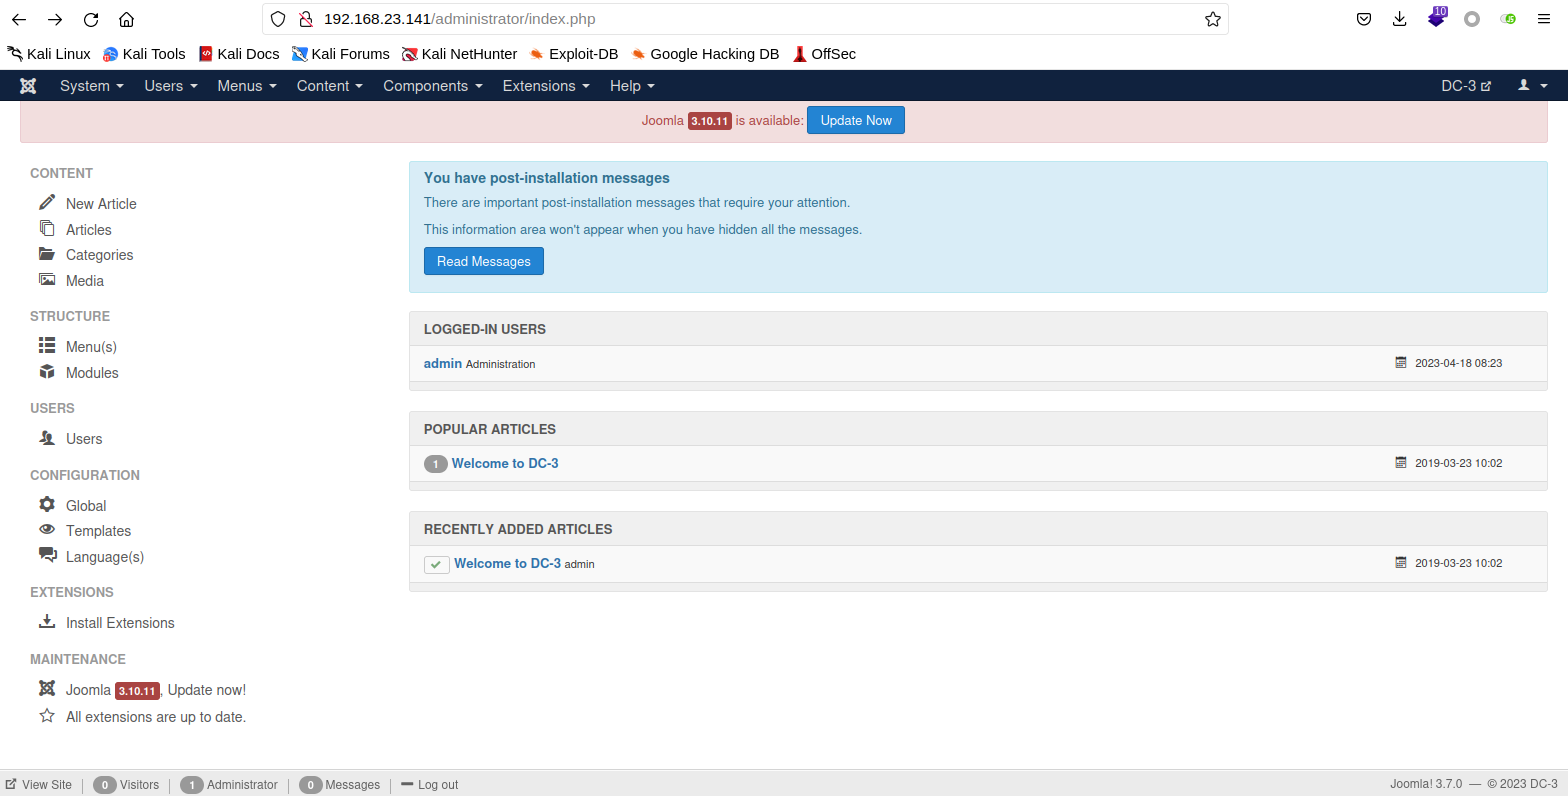Go back with browser back arrow
The image size is (1568, 796).
pyautogui.click(x=19, y=19)
